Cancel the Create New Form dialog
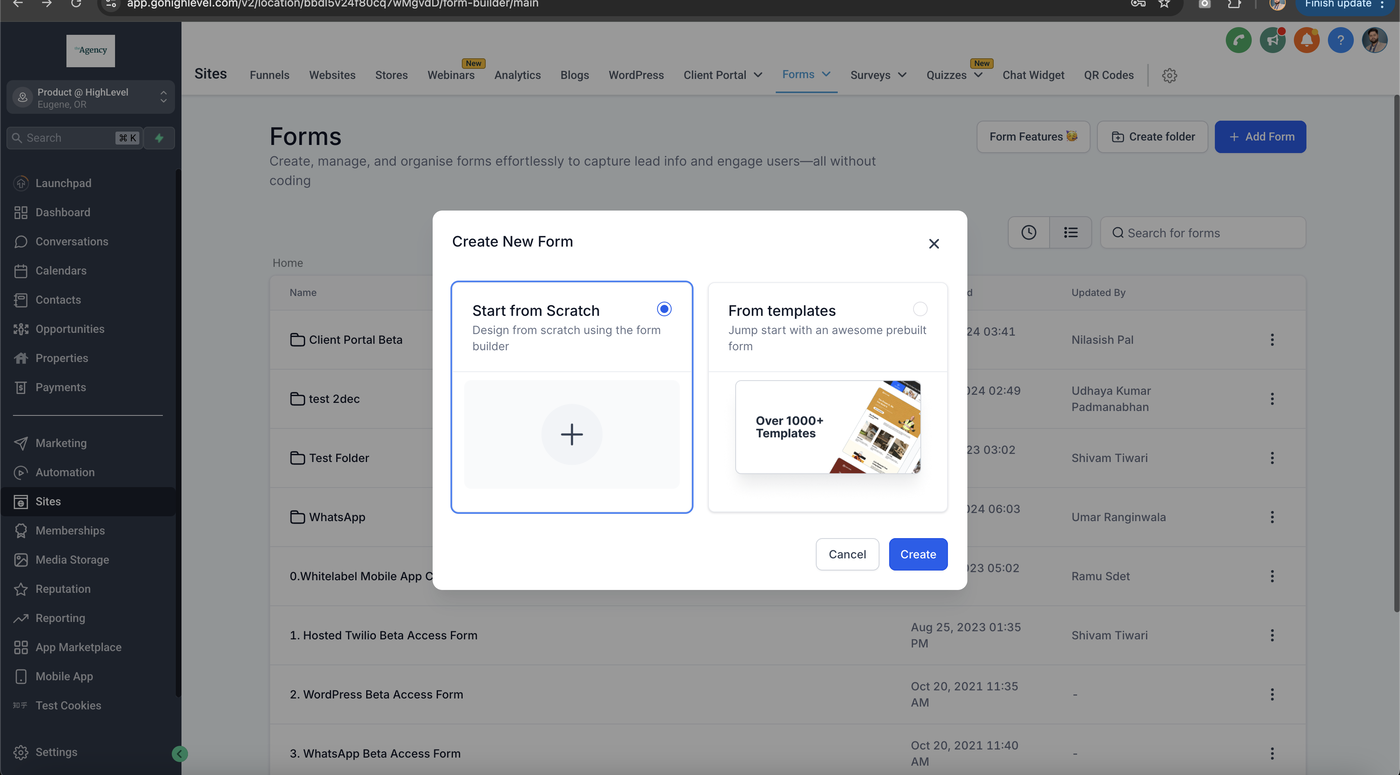 point(847,554)
